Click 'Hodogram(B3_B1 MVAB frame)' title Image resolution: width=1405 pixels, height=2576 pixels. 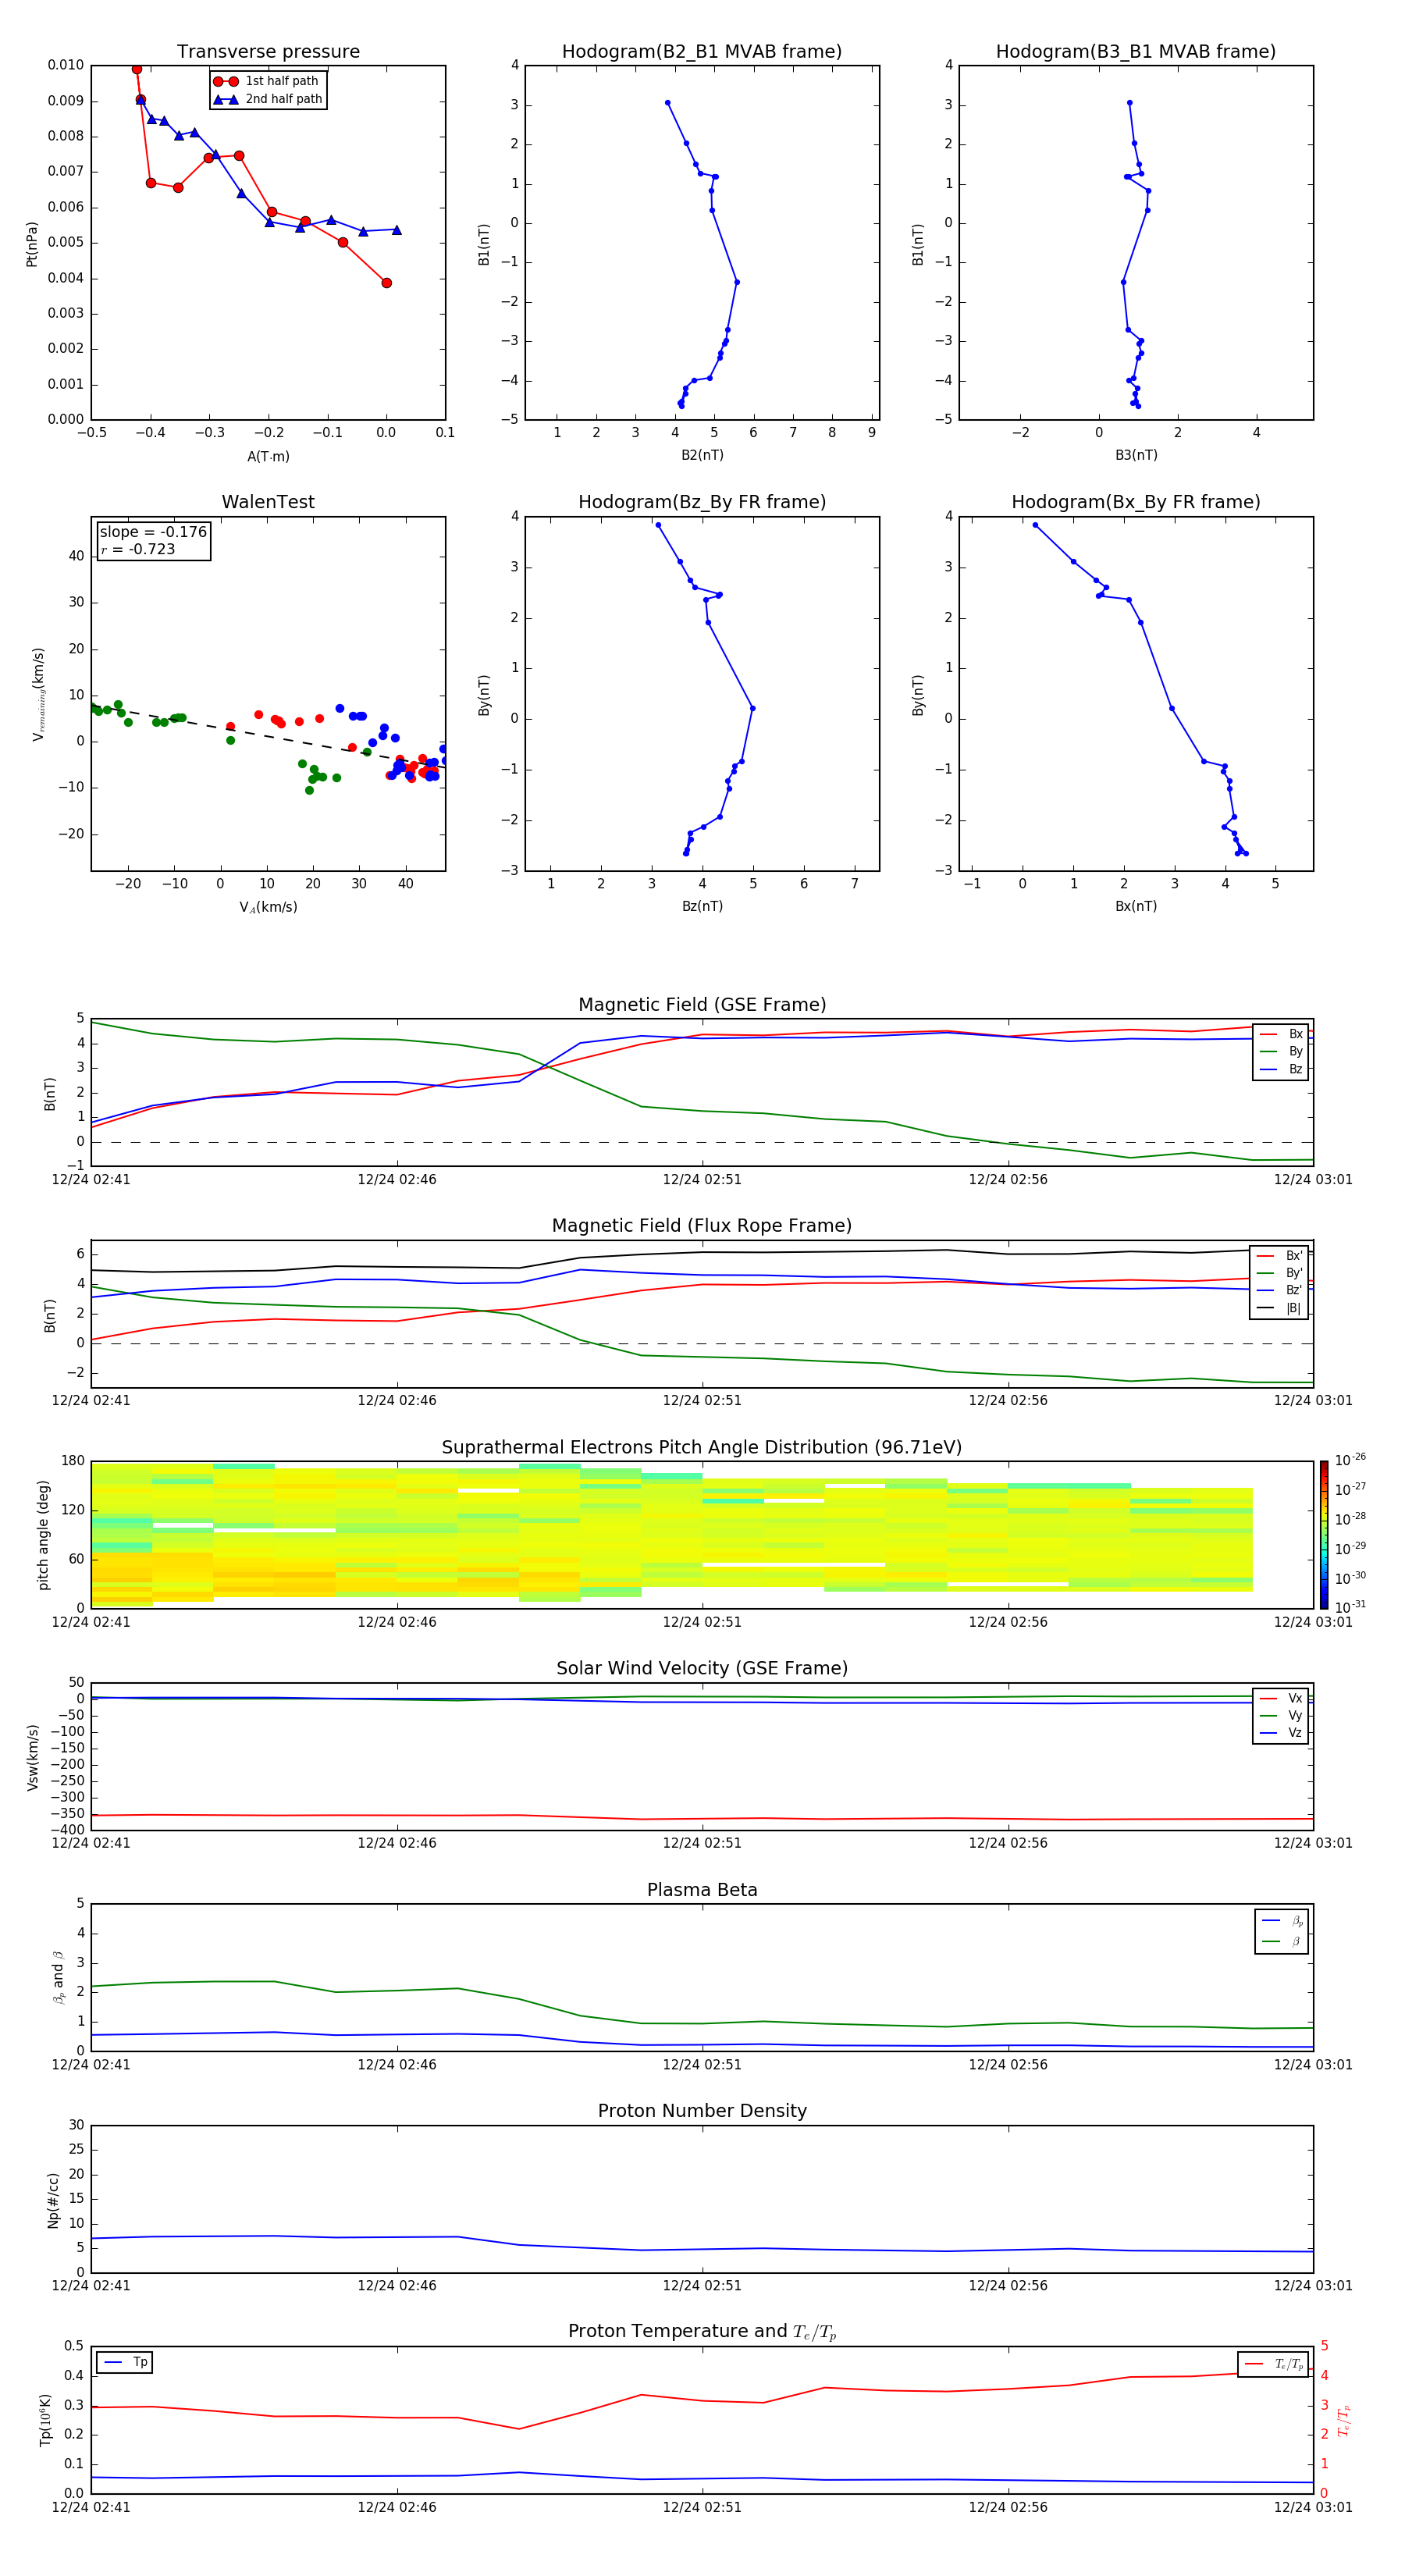click(1136, 51)
